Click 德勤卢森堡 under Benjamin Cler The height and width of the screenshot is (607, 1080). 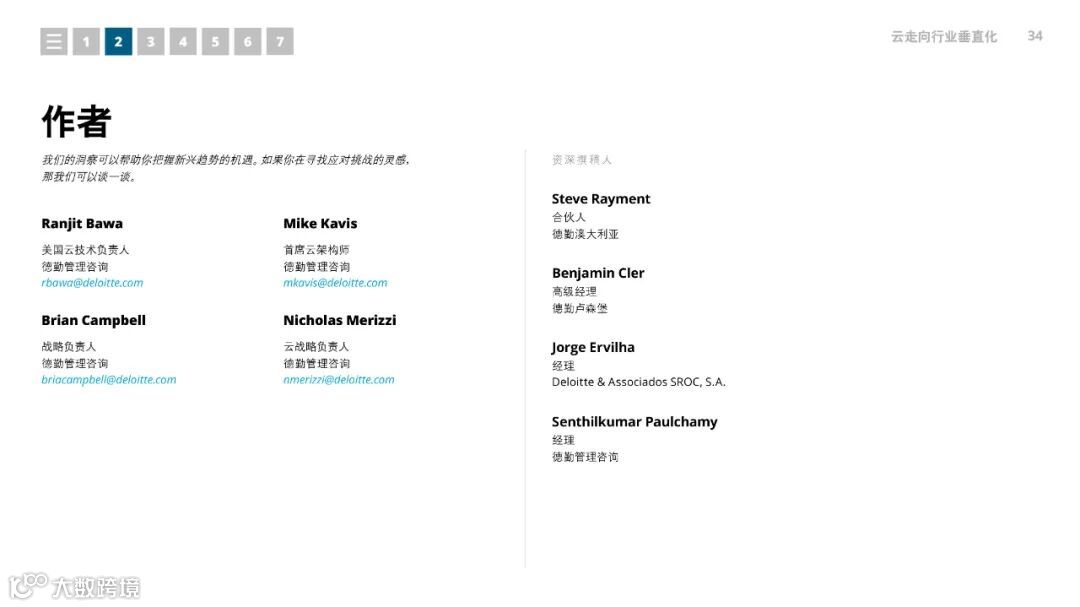pyautogui.click(x=580, y=308)
